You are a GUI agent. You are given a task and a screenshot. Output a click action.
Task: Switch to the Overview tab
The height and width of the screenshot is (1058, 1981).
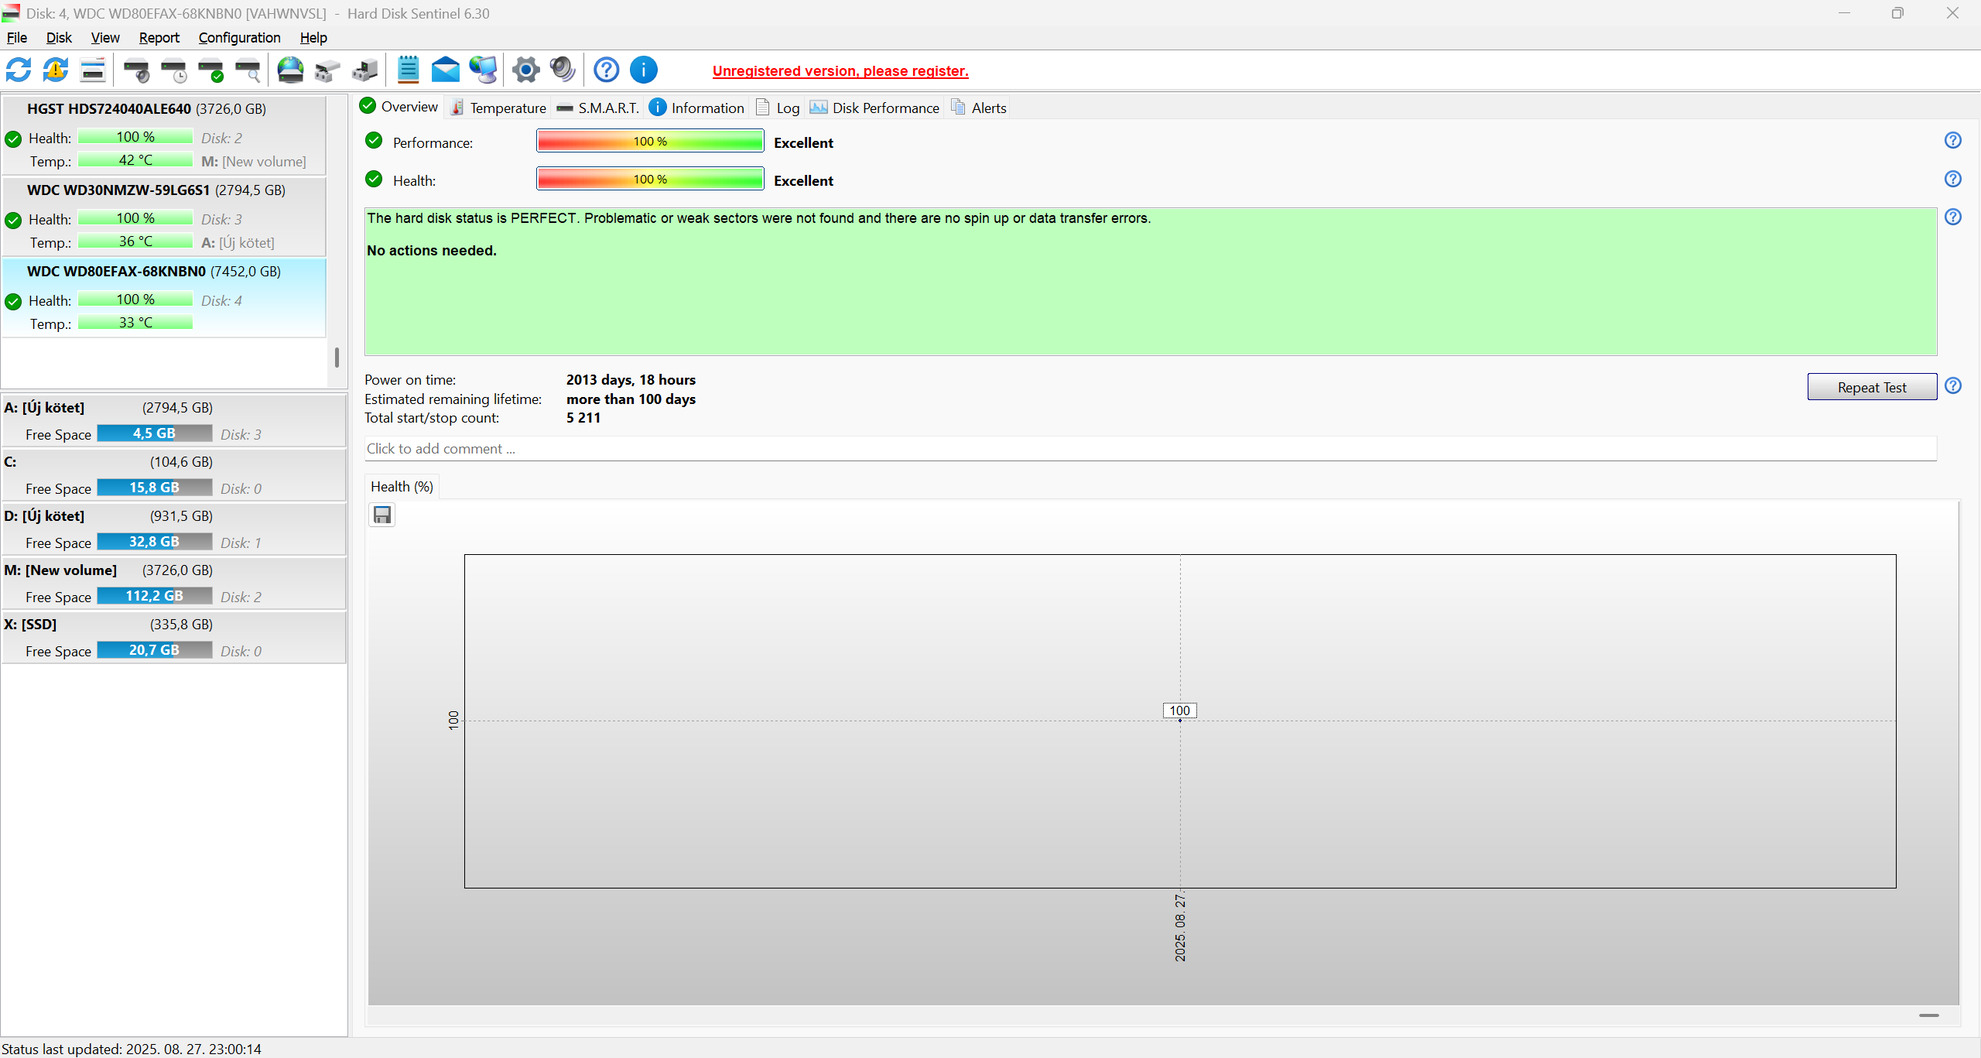pos(399,107)
